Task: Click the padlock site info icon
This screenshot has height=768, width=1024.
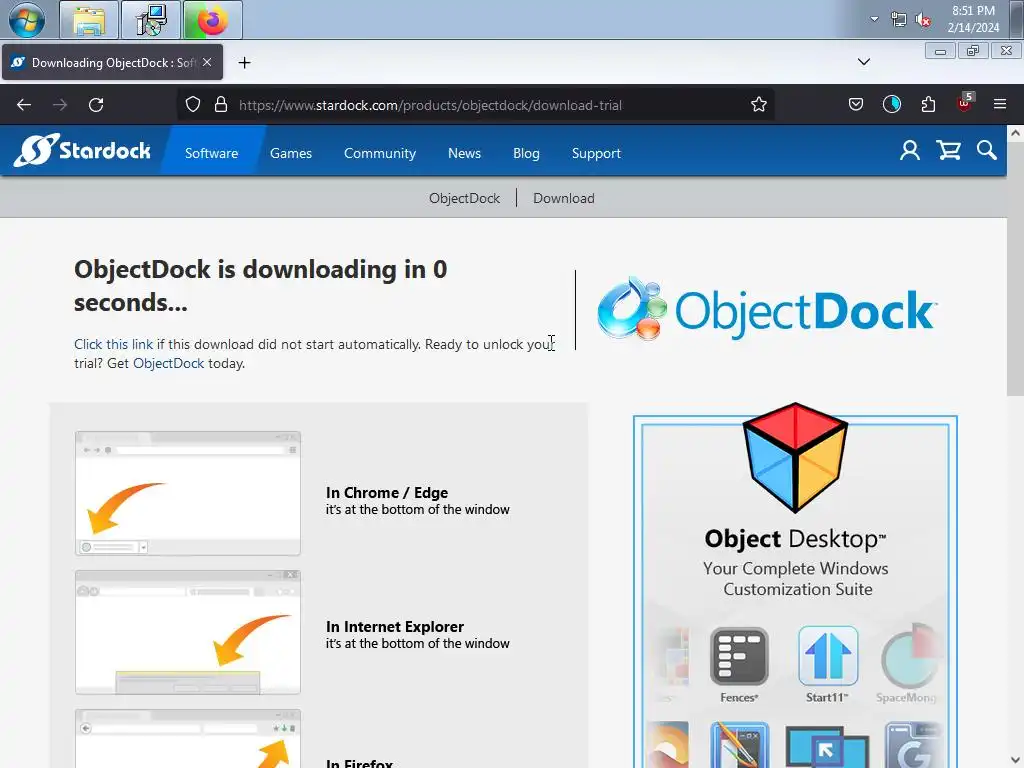Action: pos(221,104)
